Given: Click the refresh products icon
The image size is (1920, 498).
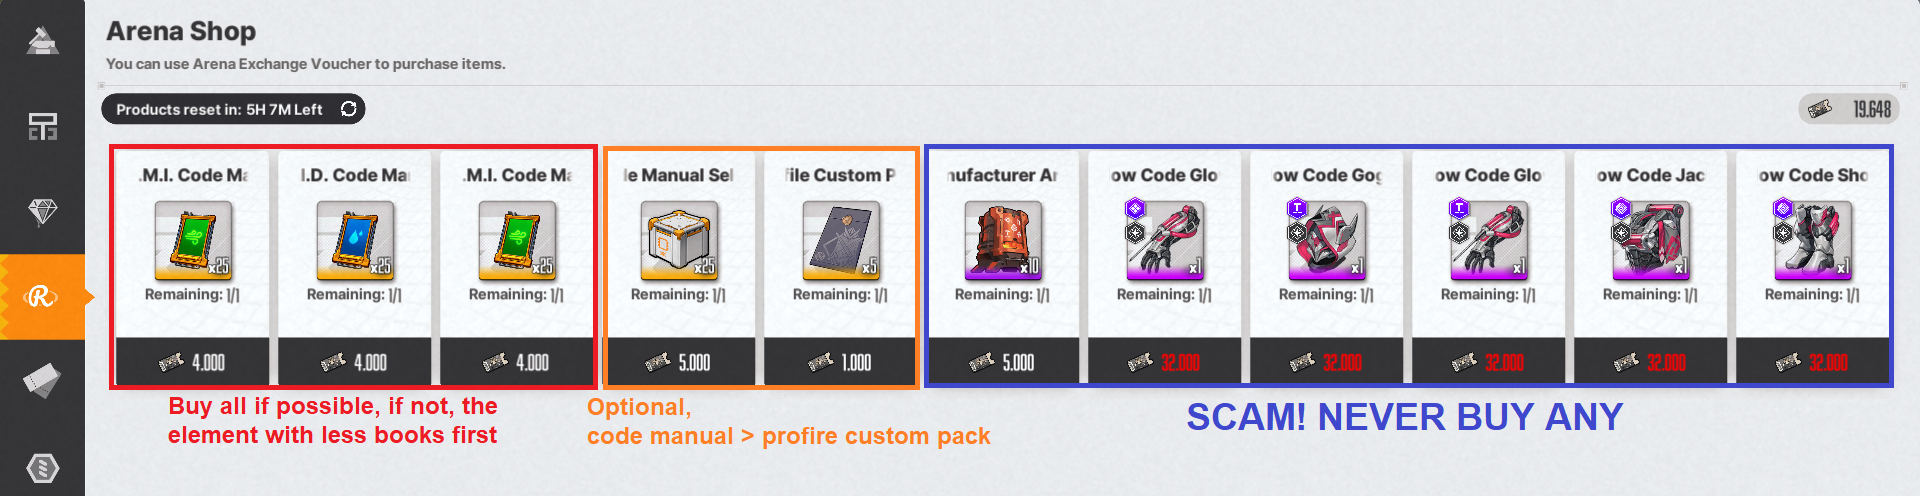Looking at the screenshot, I should (x=348, y=109).
